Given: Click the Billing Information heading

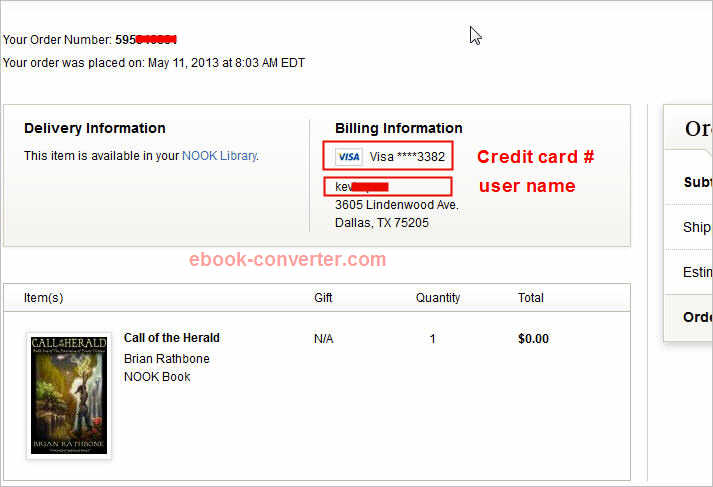Looking at the screenshot, I should (399, 128).
